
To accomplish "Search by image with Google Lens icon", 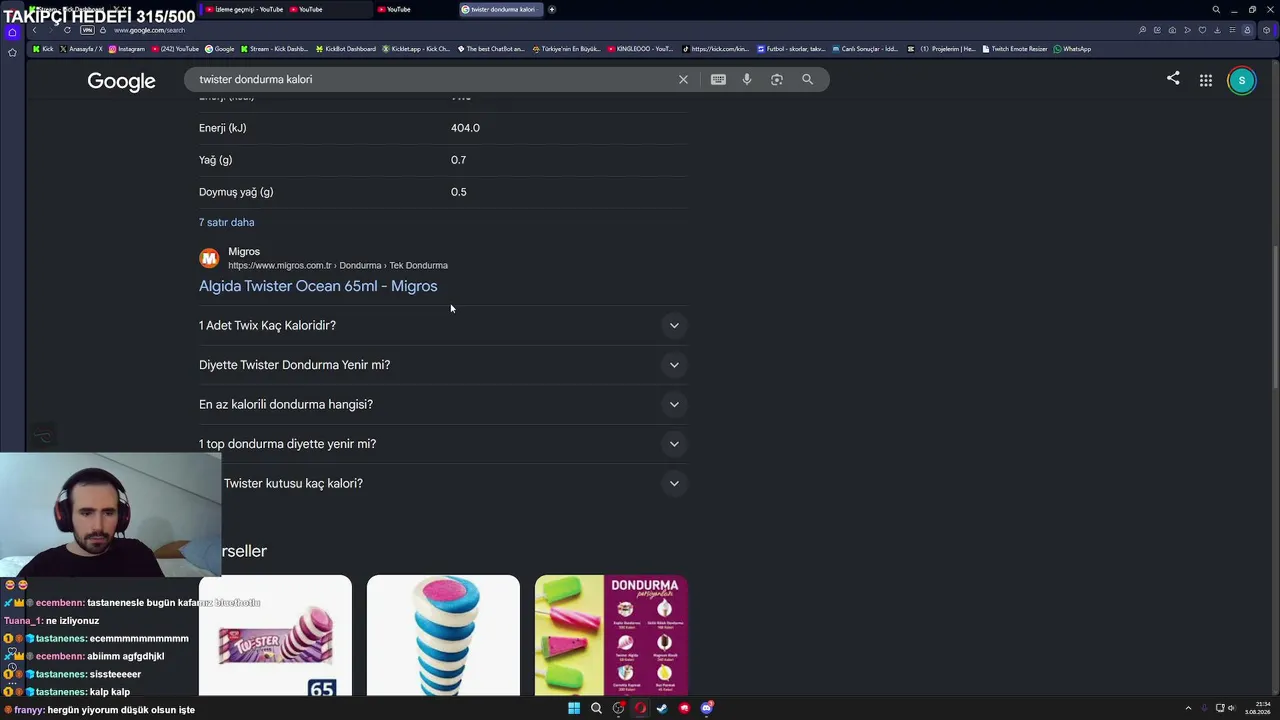I will (777, 79).
